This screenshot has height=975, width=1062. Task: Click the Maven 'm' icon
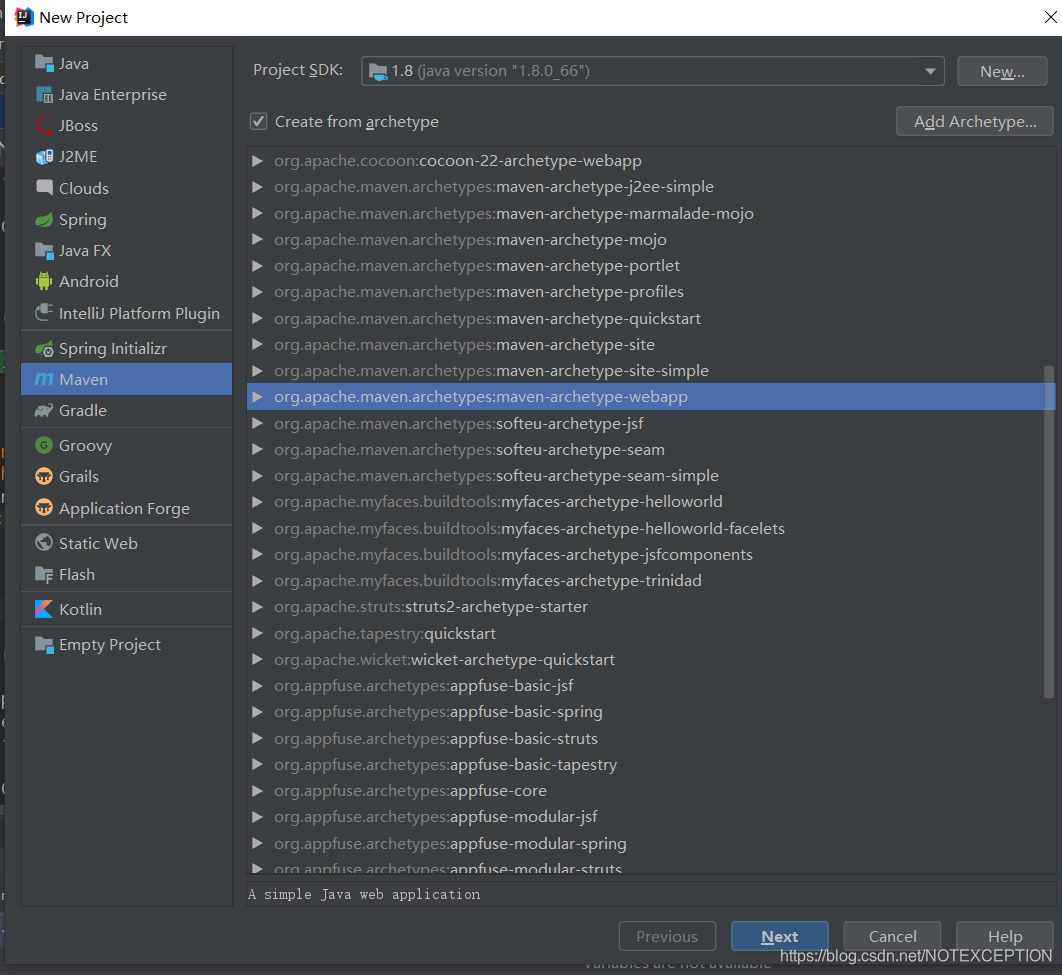[44, 379]
